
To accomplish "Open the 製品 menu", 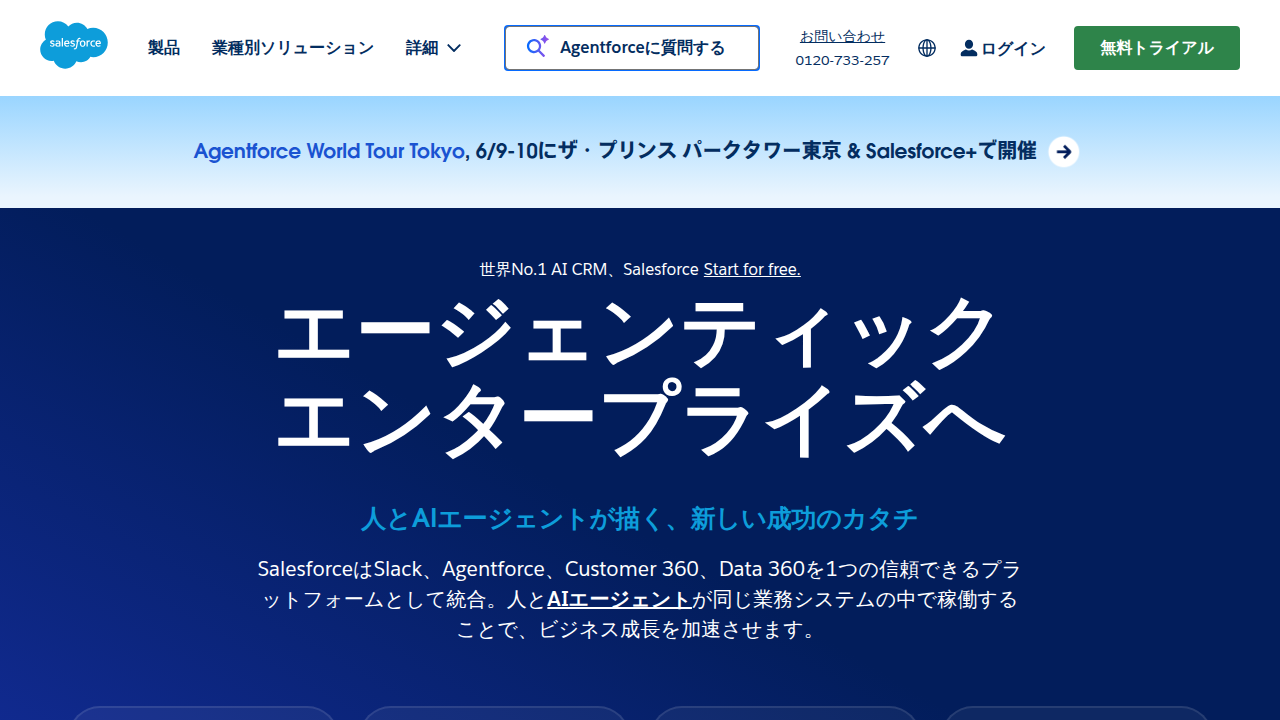I will pyautogui.click(x=164, y=48).
